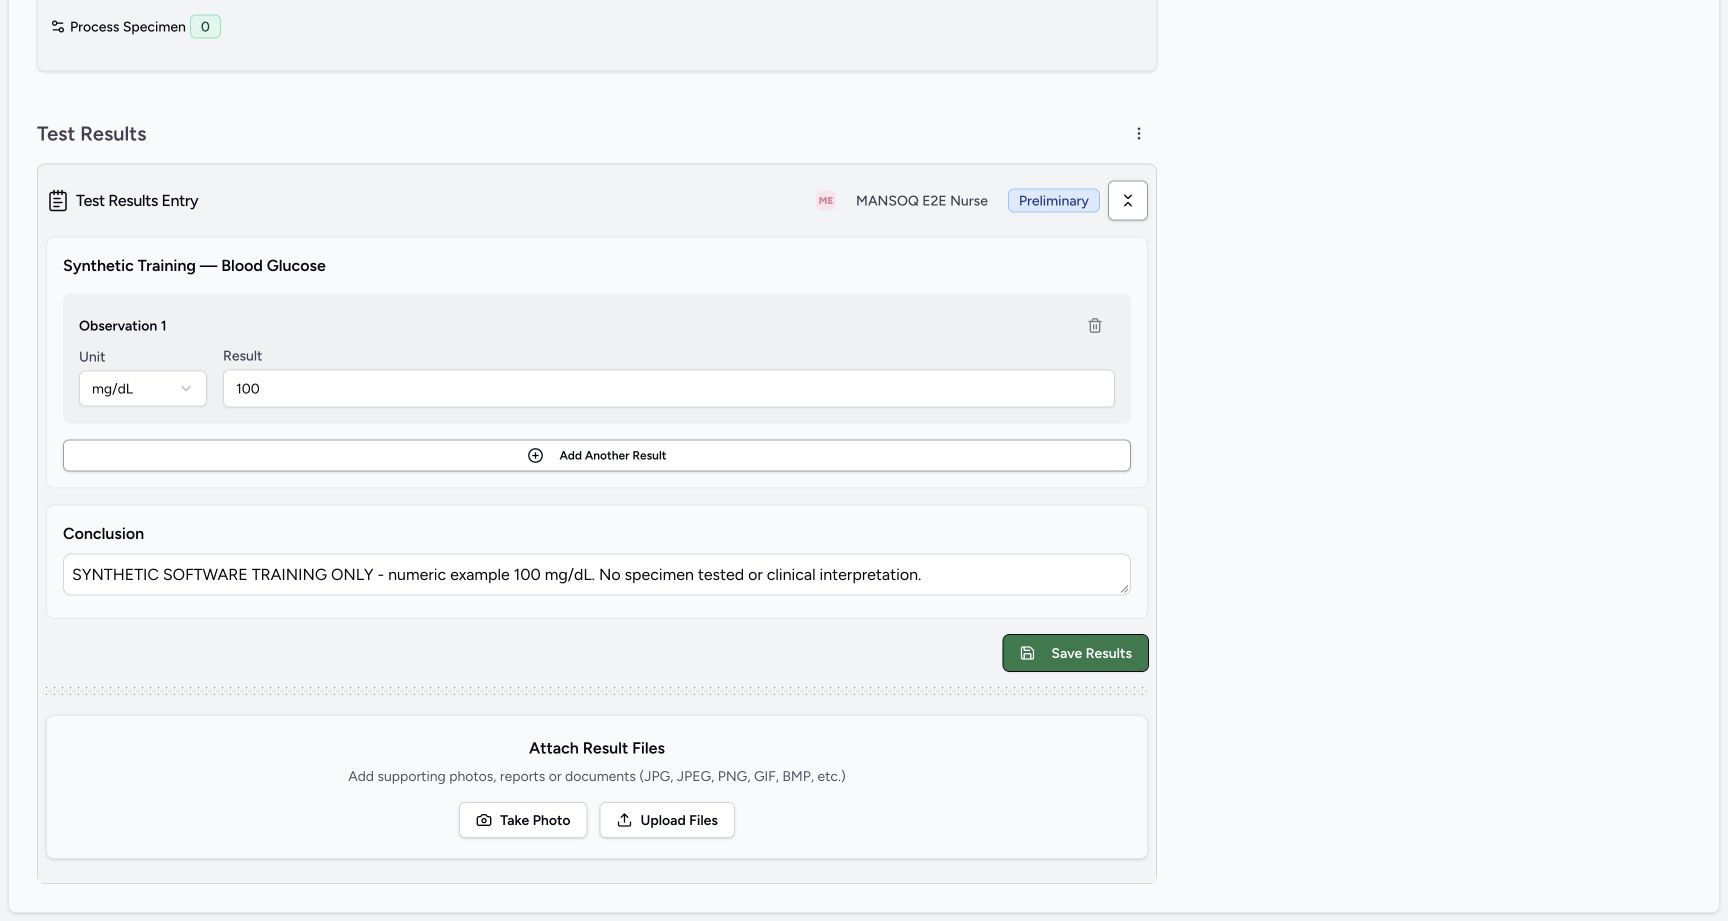
Task: Click the ME avatar badge
Action: (826, 201)
